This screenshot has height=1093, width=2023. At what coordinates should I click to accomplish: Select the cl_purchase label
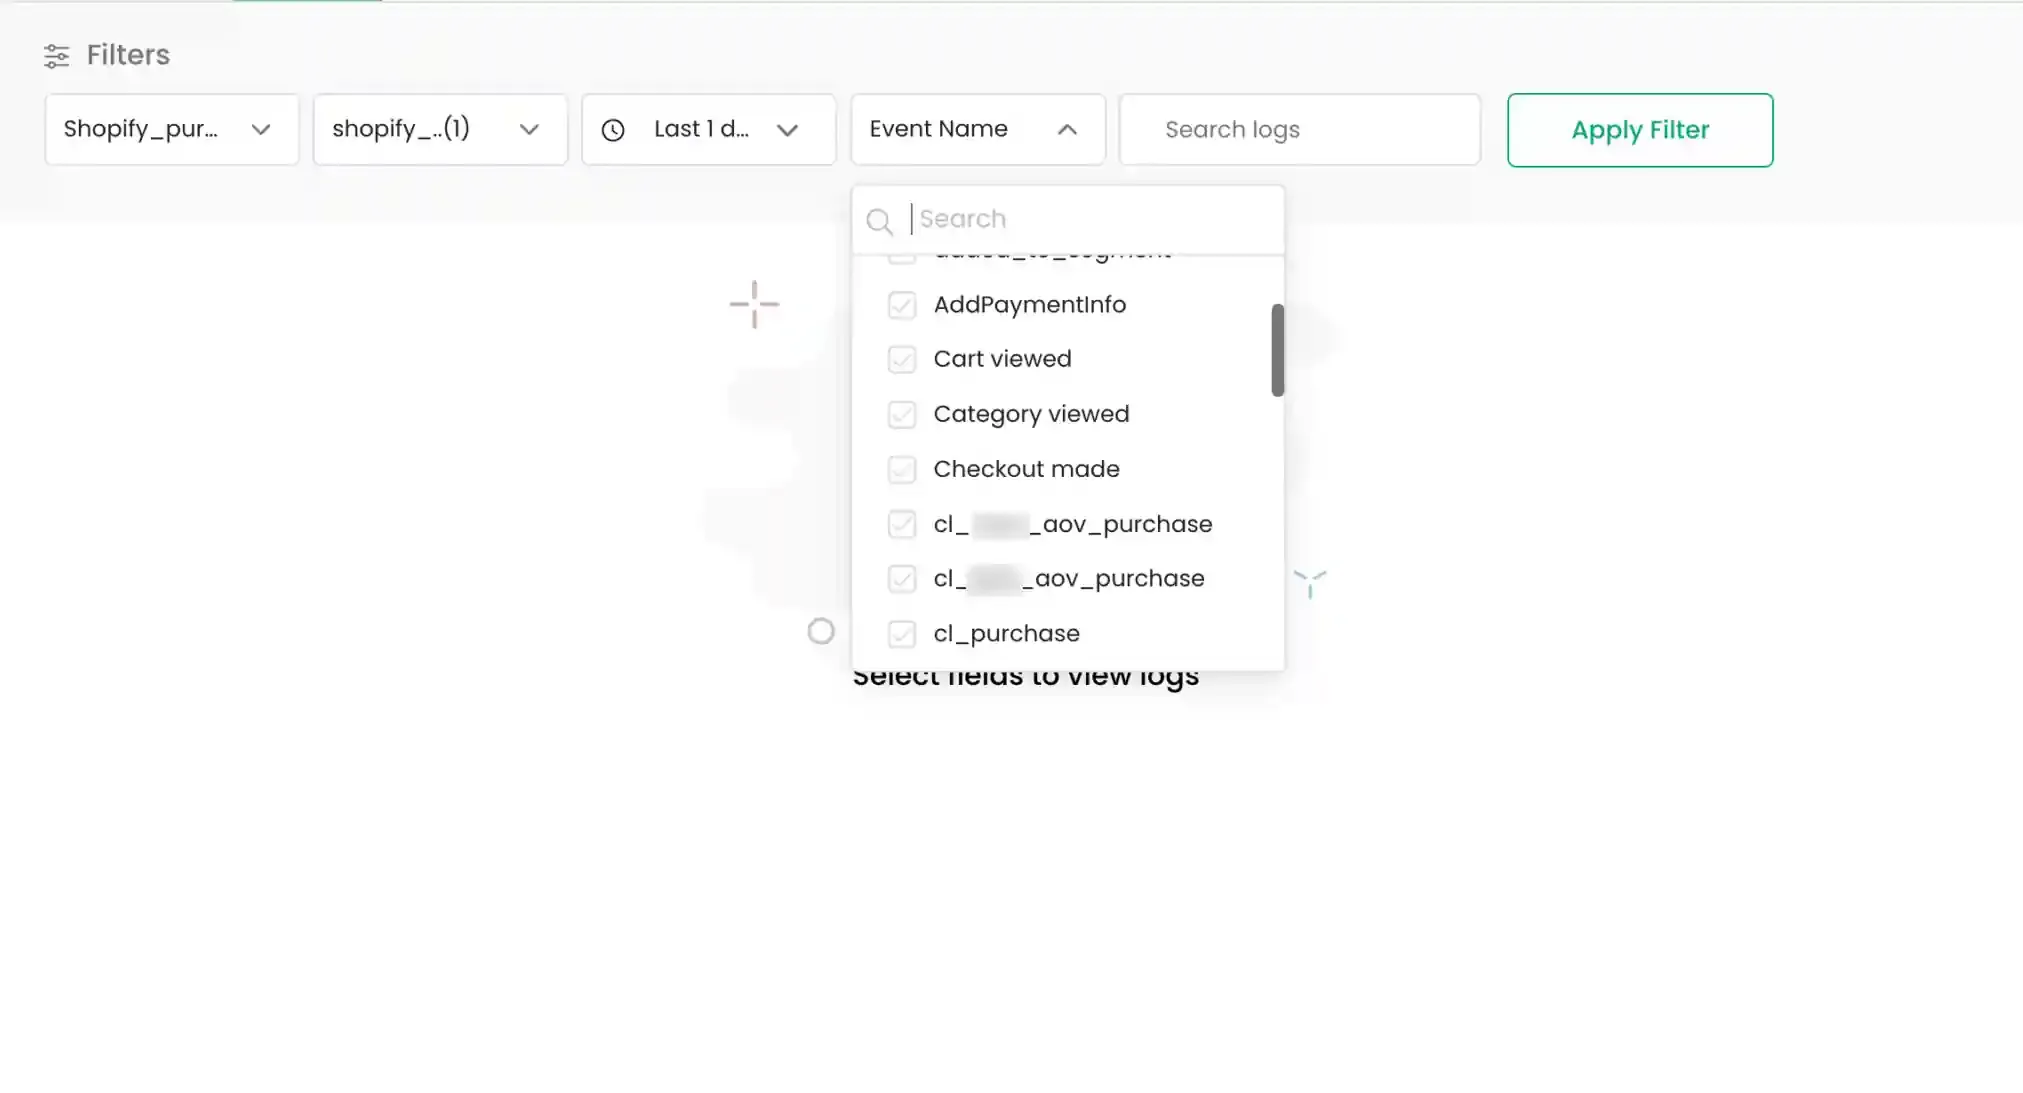(1006, 634)
